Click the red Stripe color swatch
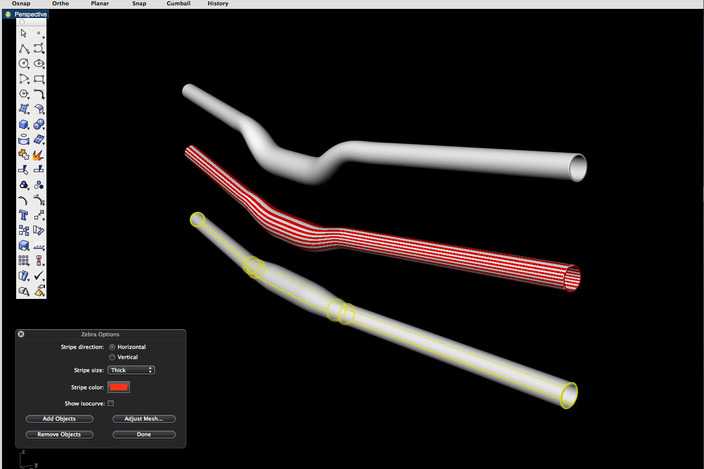Image resolution: width=704 pixels, height=469 pixels. point(119,387)
